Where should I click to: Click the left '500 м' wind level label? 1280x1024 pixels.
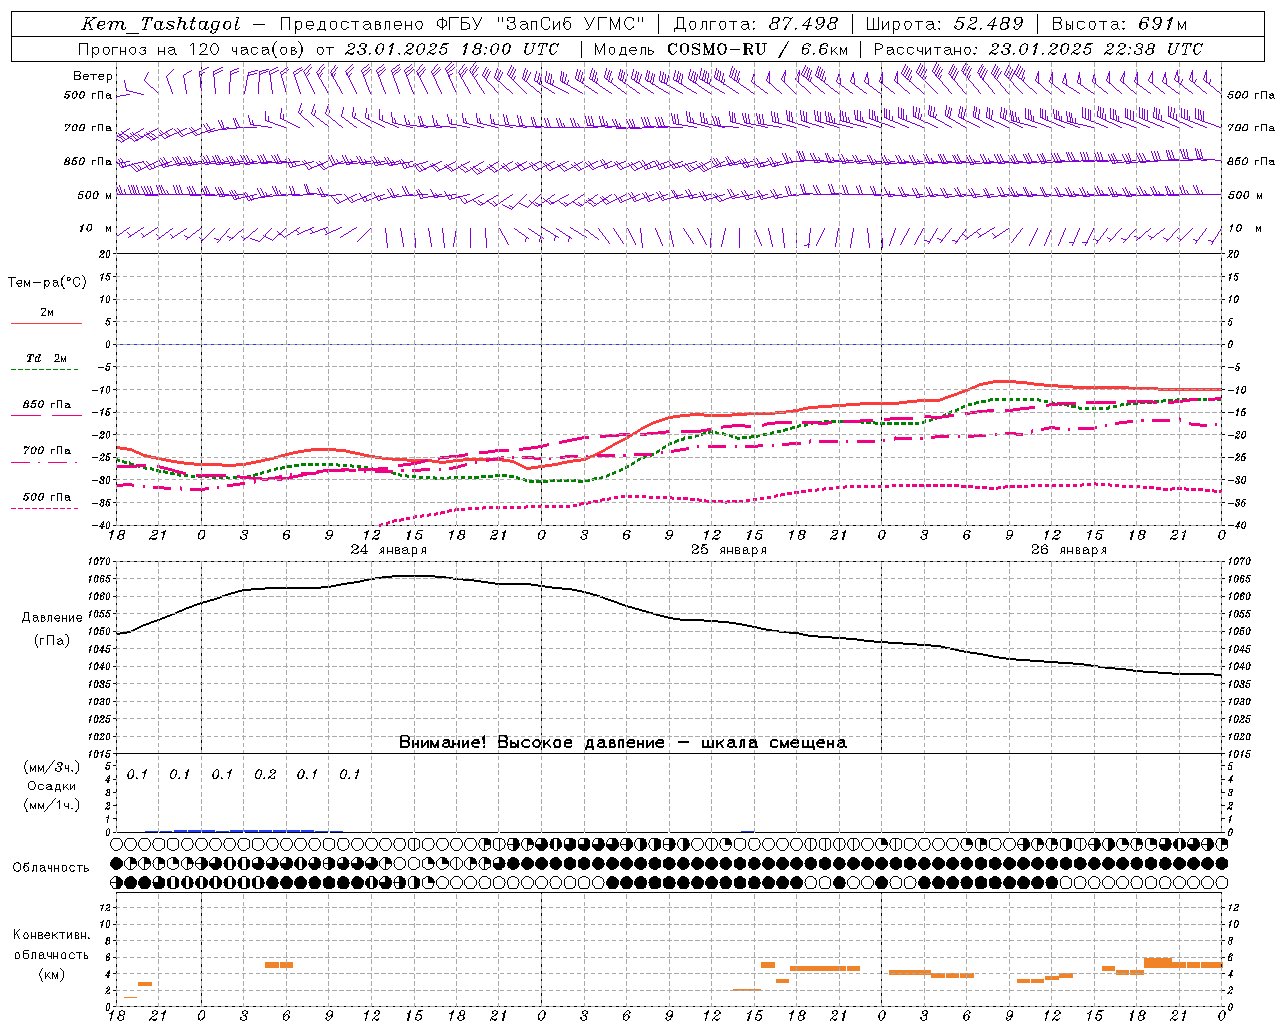(x=95, y=195)
